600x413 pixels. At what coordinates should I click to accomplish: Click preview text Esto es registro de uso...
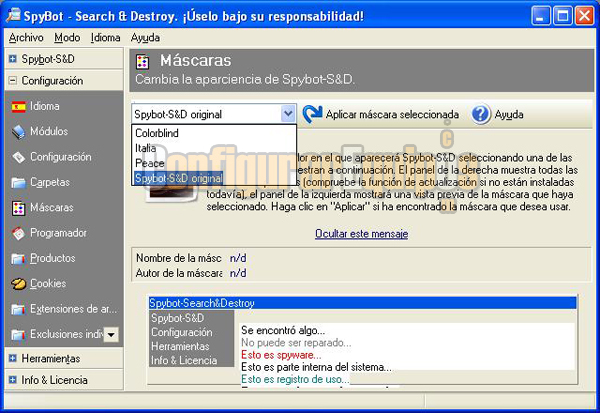(295, 379)
